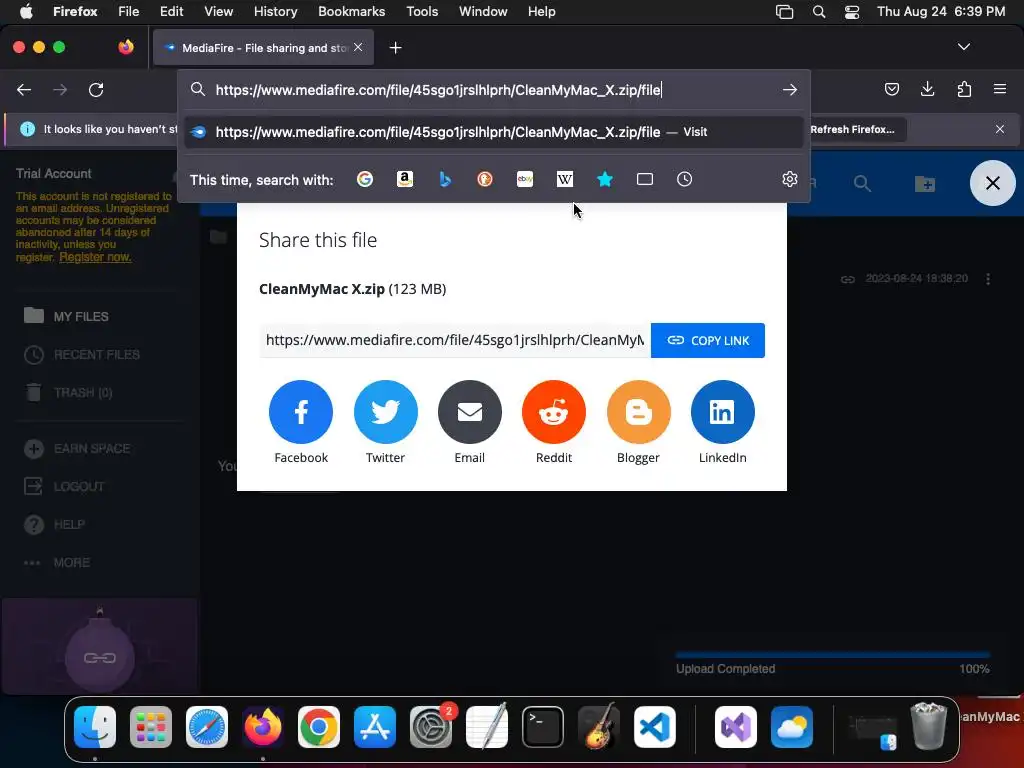
Task: Click into the Firefox address bar
Action: 493,89
